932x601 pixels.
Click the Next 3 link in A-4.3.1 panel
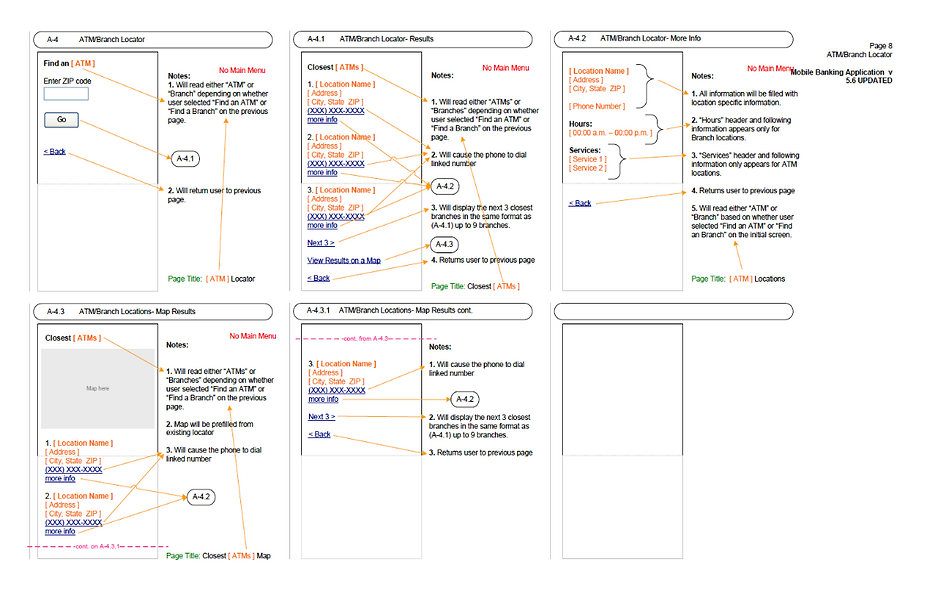tap(322, 417)
